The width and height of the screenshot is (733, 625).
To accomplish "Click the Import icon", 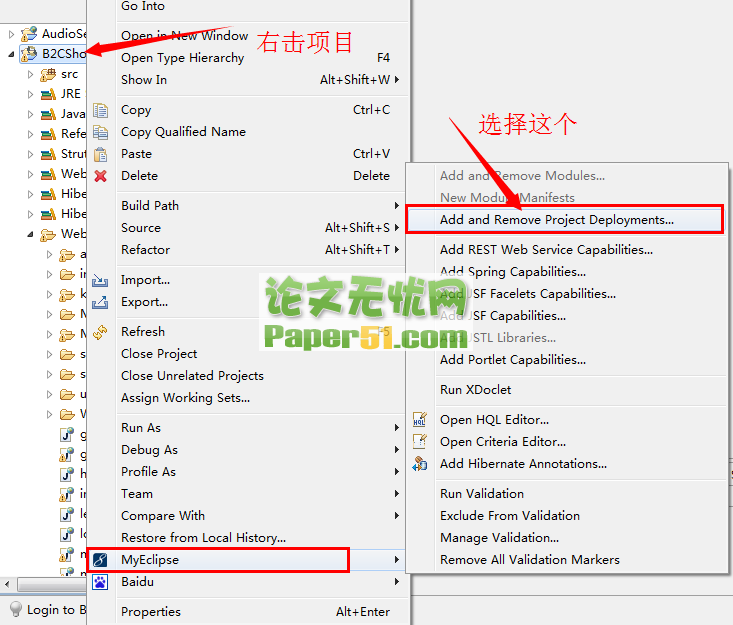I will click(100, 280).
